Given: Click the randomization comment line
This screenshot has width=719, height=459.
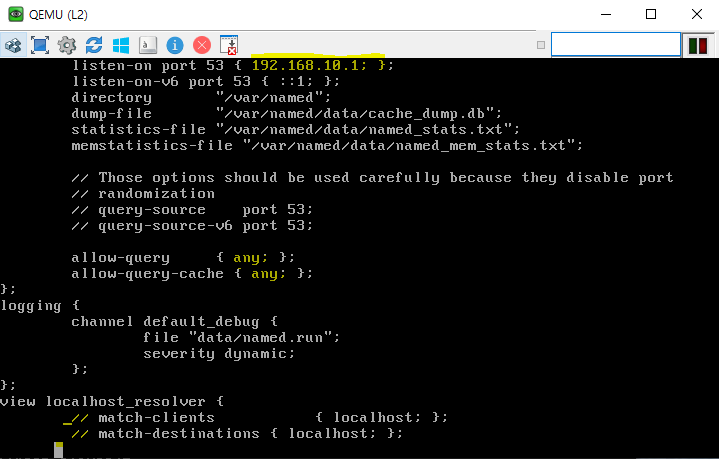Looking at the screenshot, I should coord(143,194).
